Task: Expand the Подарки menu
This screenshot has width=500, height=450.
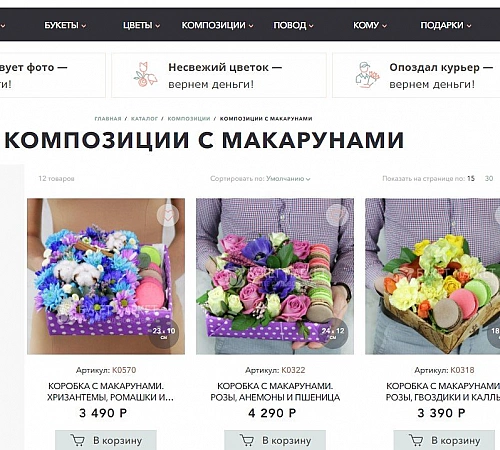Action: tap(446, 25)
